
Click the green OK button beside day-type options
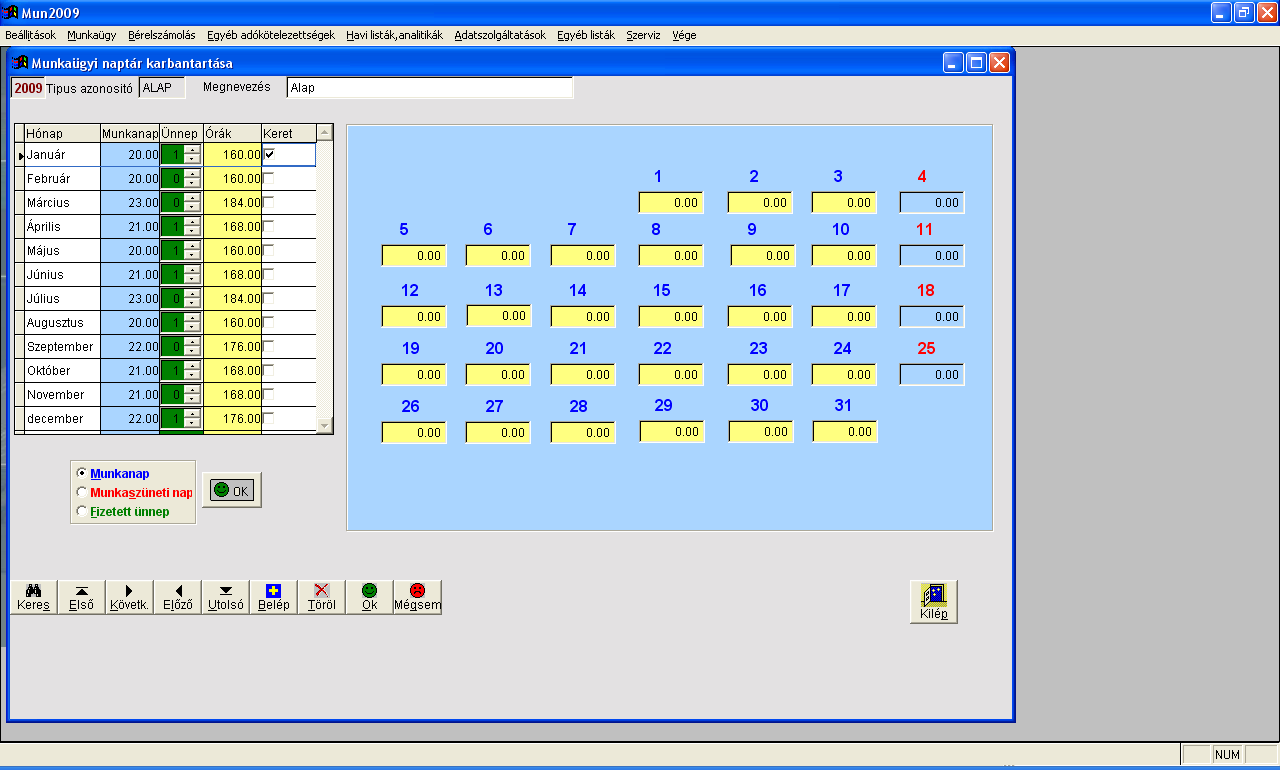(232, 490)
